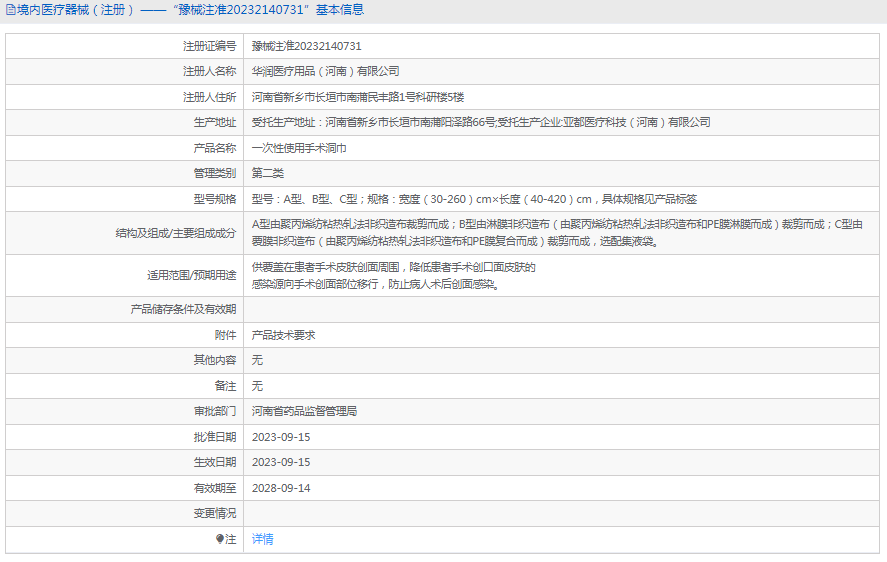Screen dimensions: 887x562
Task: Select the 无 value in 其他内容 row
Action: (x=257, y=360)
